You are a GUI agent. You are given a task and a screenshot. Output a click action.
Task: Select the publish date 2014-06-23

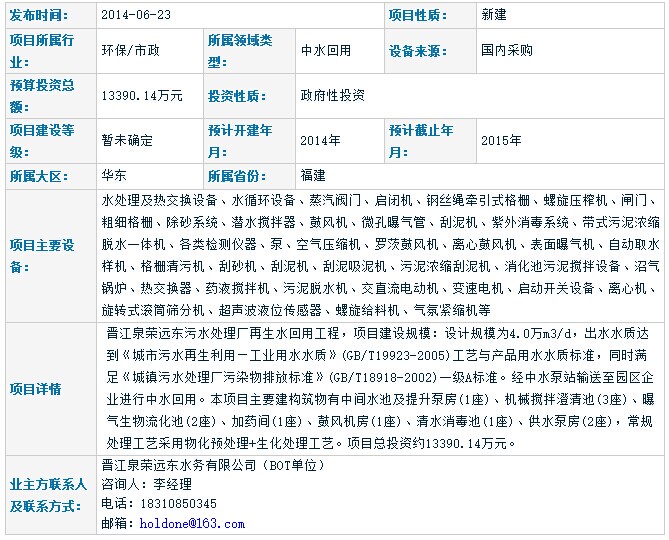coord(136,15)
